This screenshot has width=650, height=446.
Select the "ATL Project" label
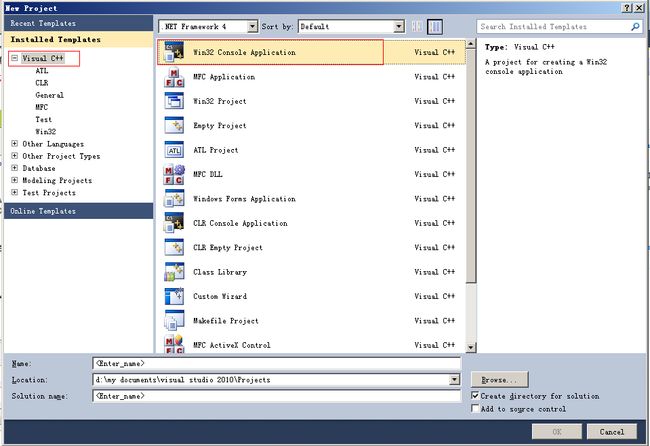(x=216, y=150)
